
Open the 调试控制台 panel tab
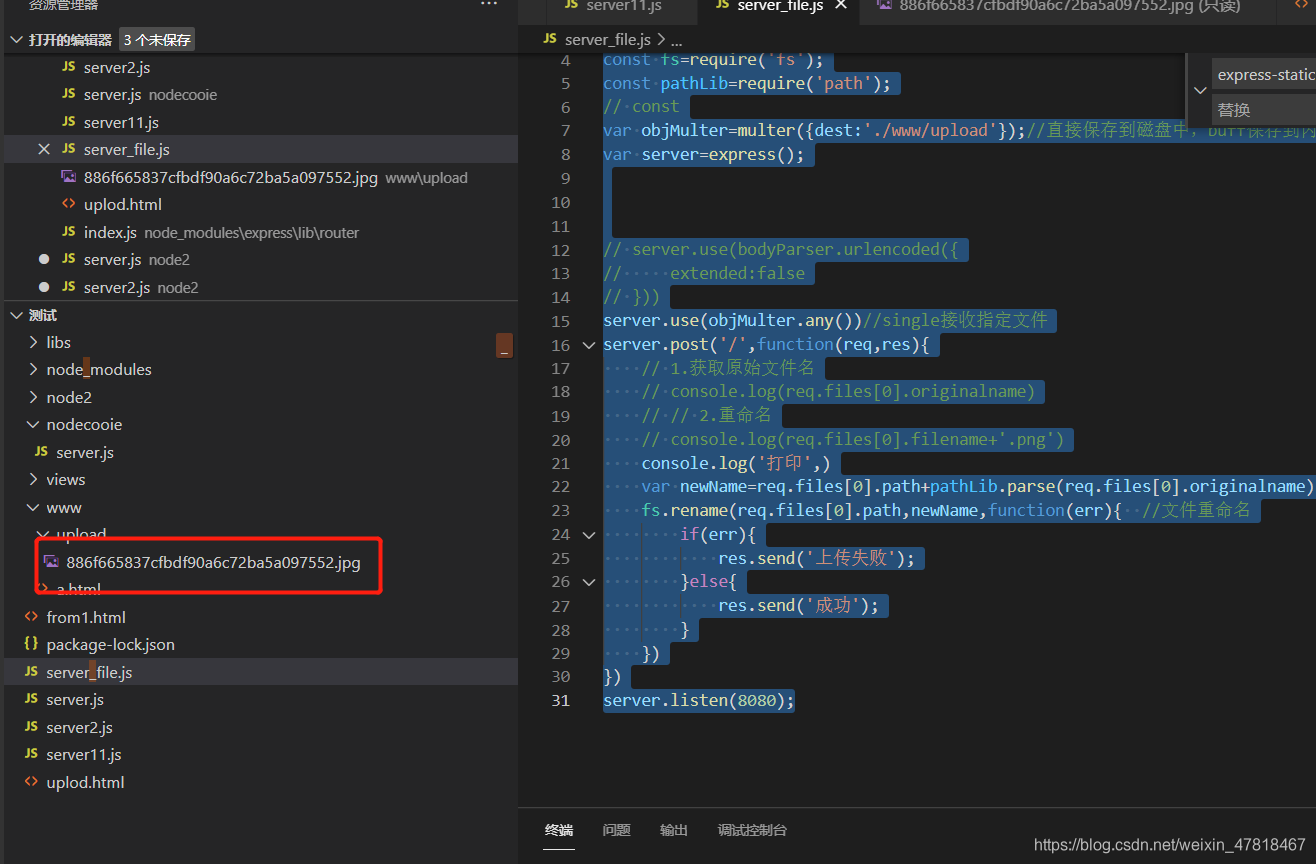click(x=752, y=830)
